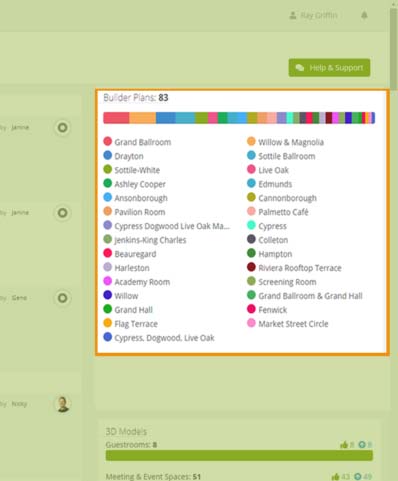The height and width of the screenshot is (481, 398).
Task: Select the Palmetto Café legend item
Action: 278,212
